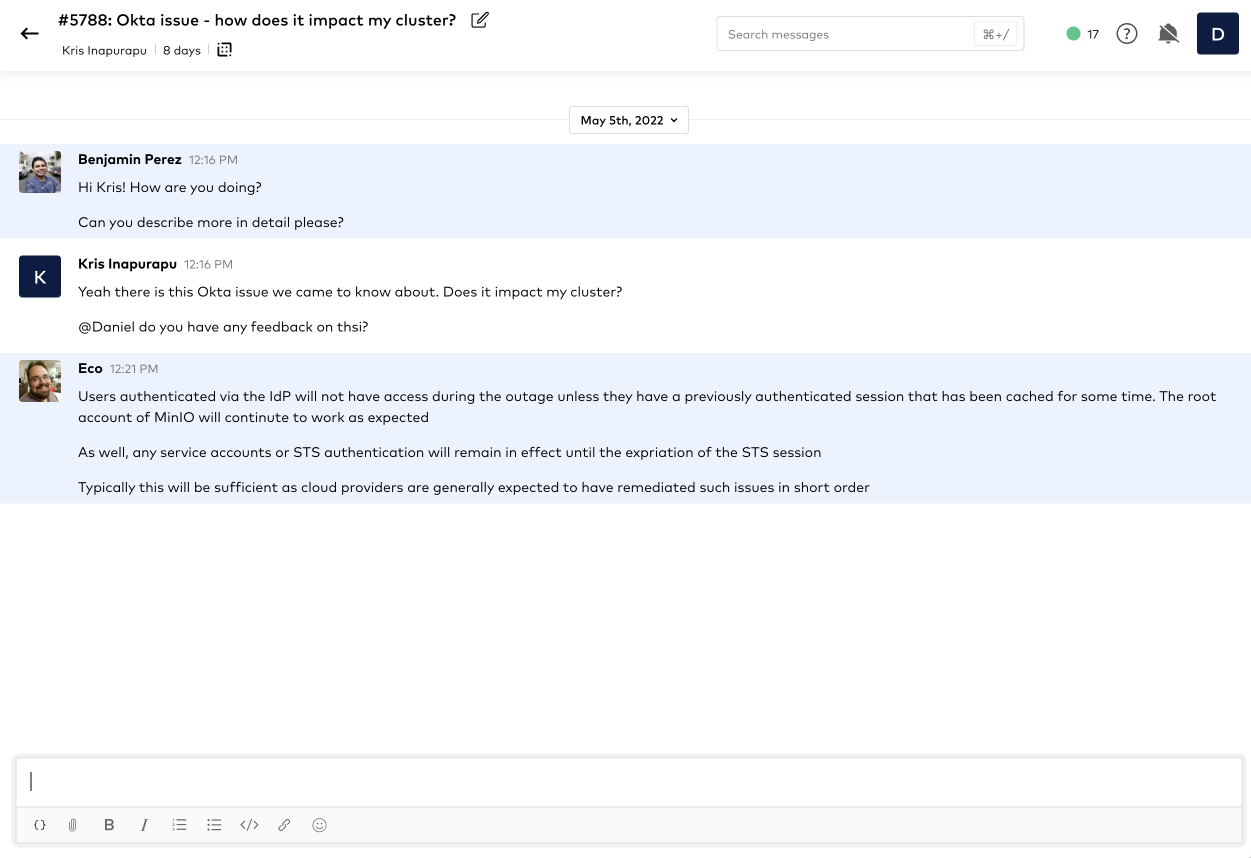Open the D user profile avatar

[1217, 34]
